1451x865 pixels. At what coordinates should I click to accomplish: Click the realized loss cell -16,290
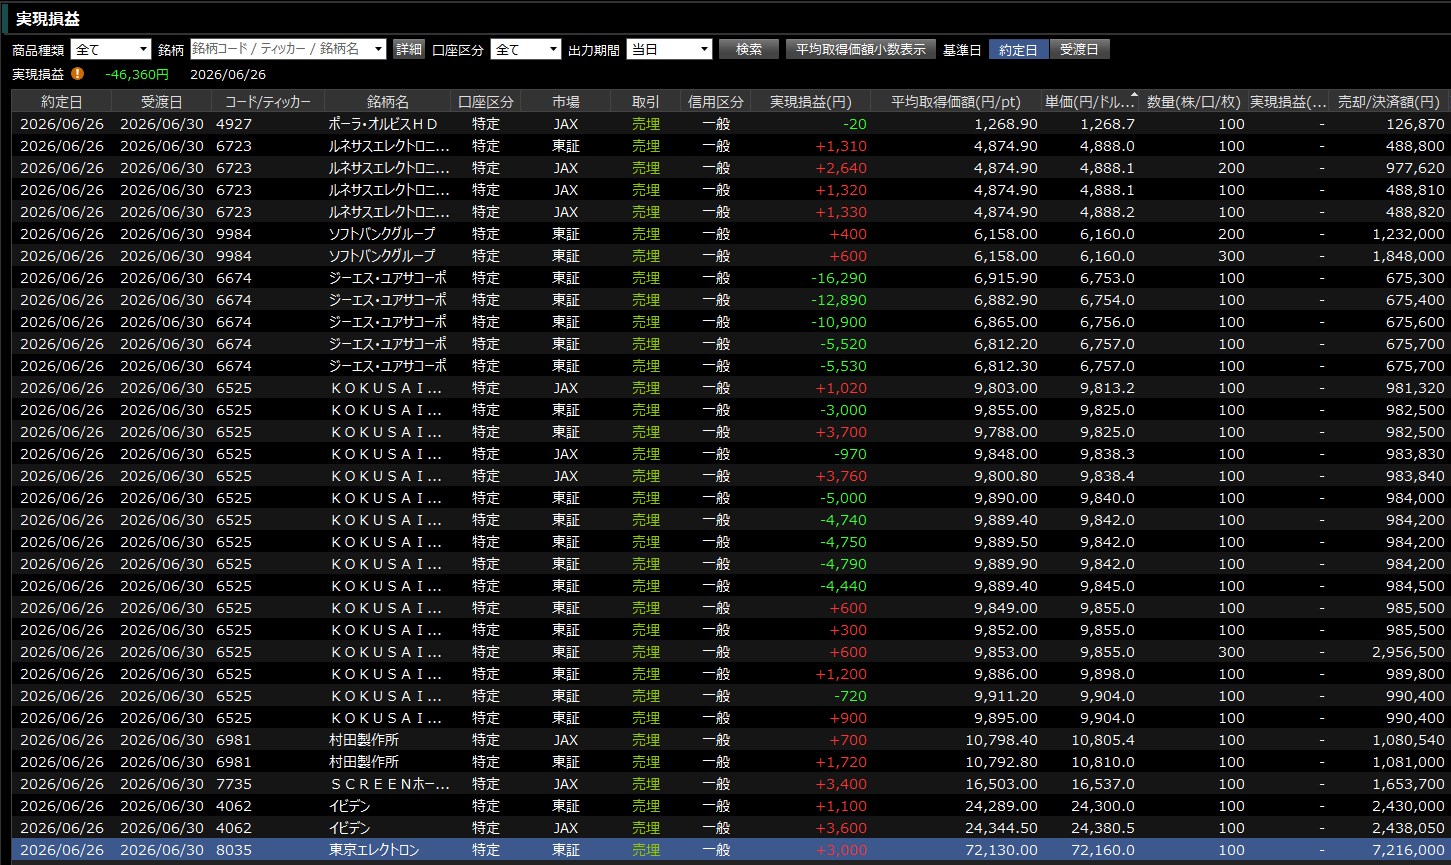pyautogui.click(x=839, y=278)
